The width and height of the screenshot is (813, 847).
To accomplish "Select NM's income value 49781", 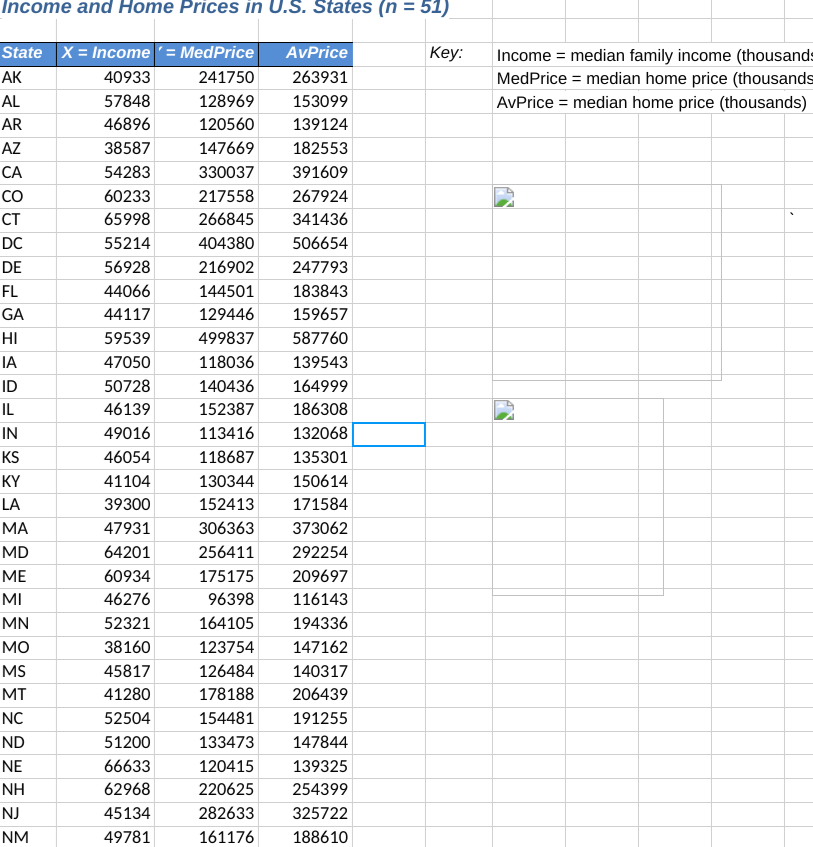I will (x=105, y=837).
